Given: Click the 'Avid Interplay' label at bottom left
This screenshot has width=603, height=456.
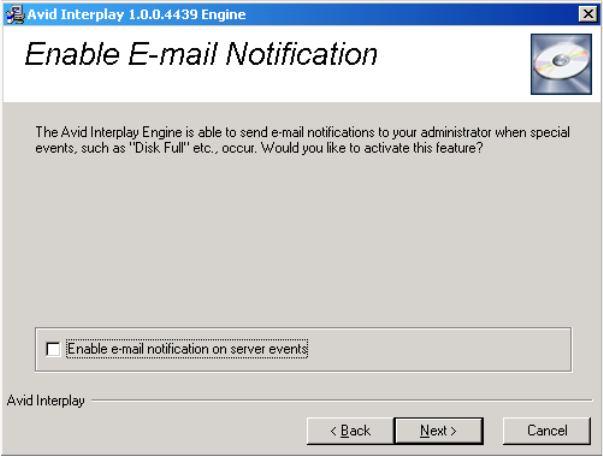Looking at the screenshot, I should [x=46, y=401].
